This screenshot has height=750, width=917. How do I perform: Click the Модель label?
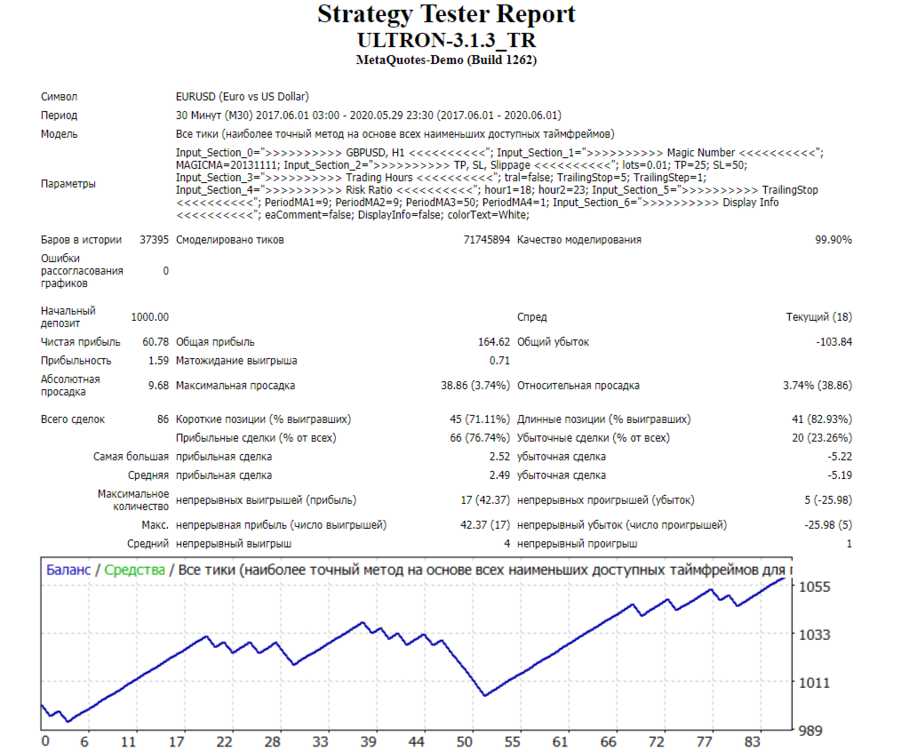click(59, 134)
